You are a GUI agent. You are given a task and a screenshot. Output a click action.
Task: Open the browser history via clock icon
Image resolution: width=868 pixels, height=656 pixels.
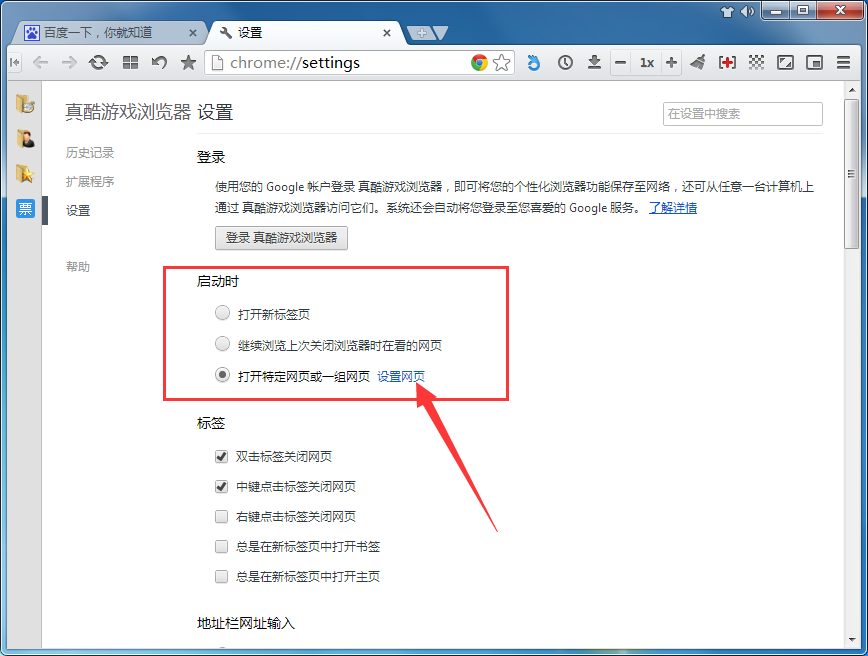(565, 62)
